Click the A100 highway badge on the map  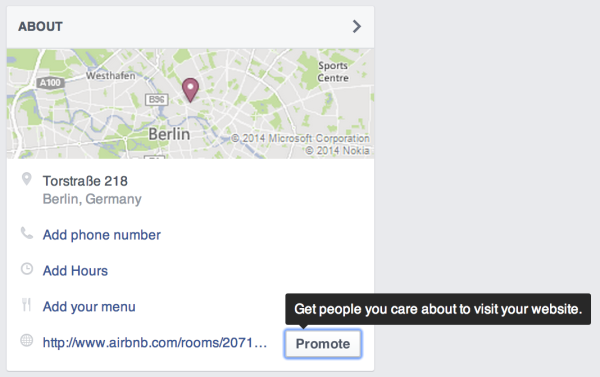click(50, 83)
